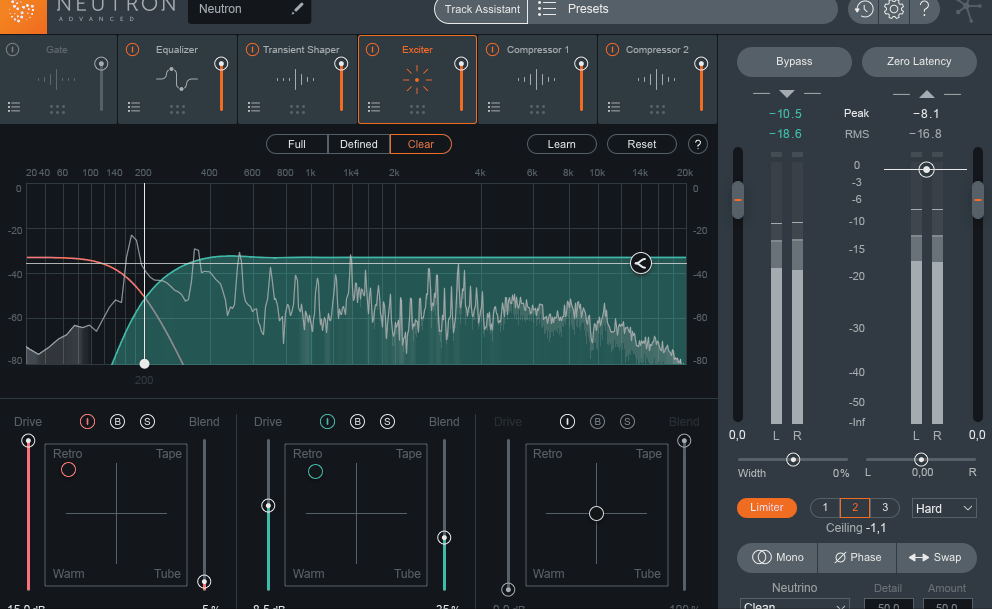Swap channels with the Swap button

coord(936,557)
